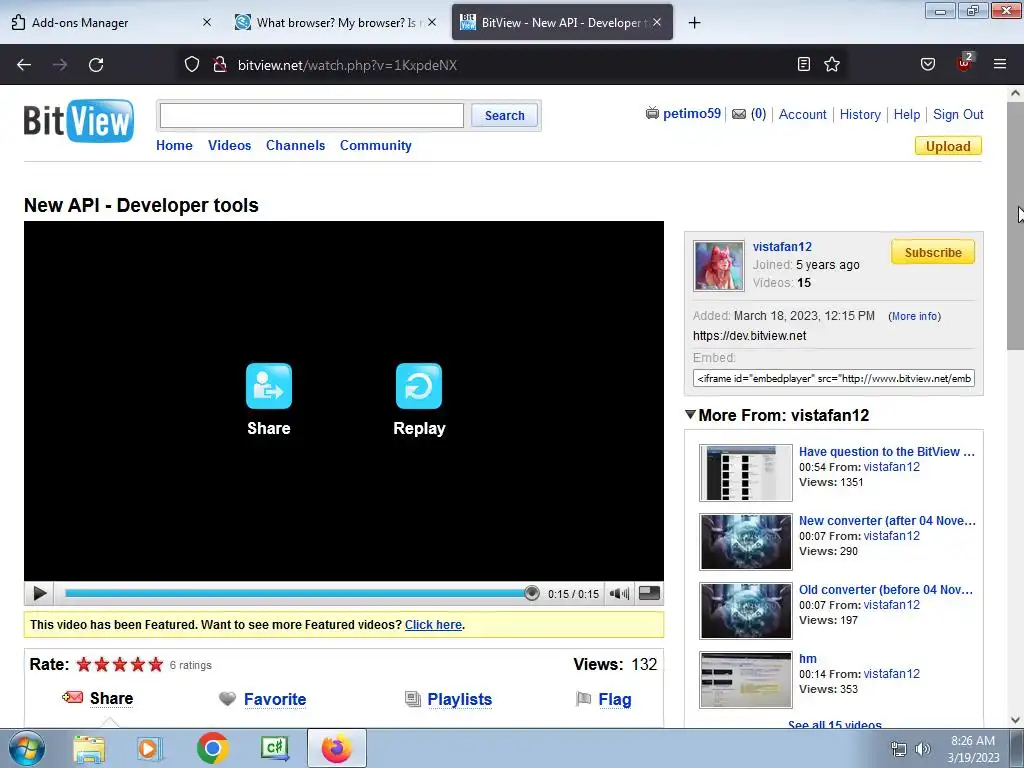Open tracking protection shield icon
1024x768 pixels.
coord(191,65)
